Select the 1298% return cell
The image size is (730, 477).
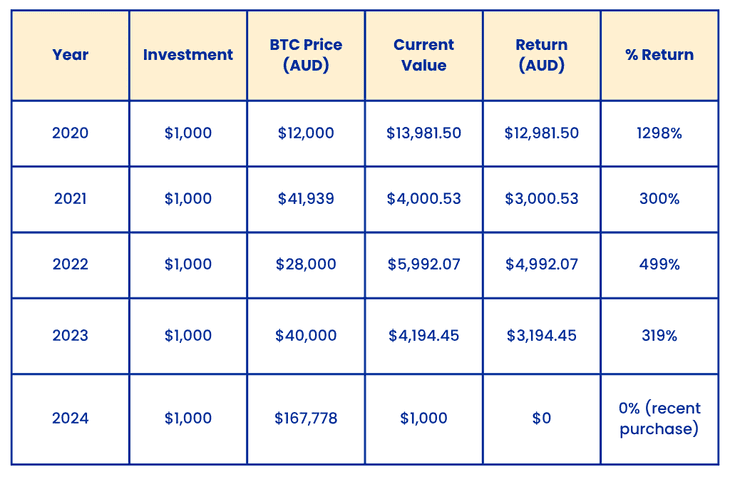tap(659, 133)
